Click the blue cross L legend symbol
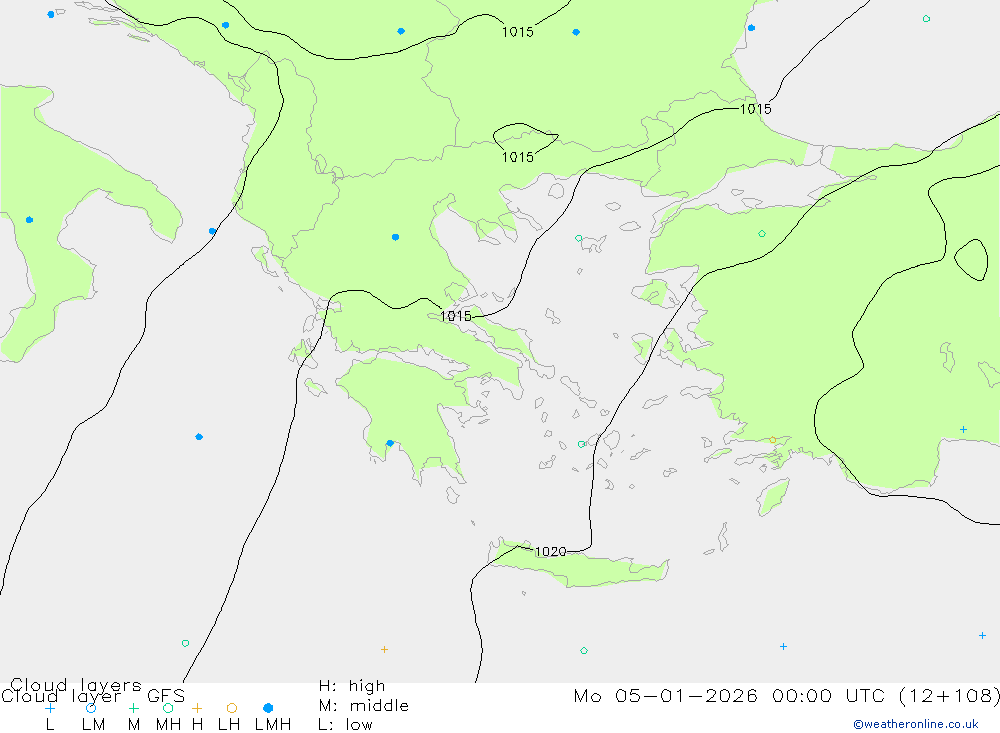The height and width of the screenshot is (733, 1000). coord(50,708)
